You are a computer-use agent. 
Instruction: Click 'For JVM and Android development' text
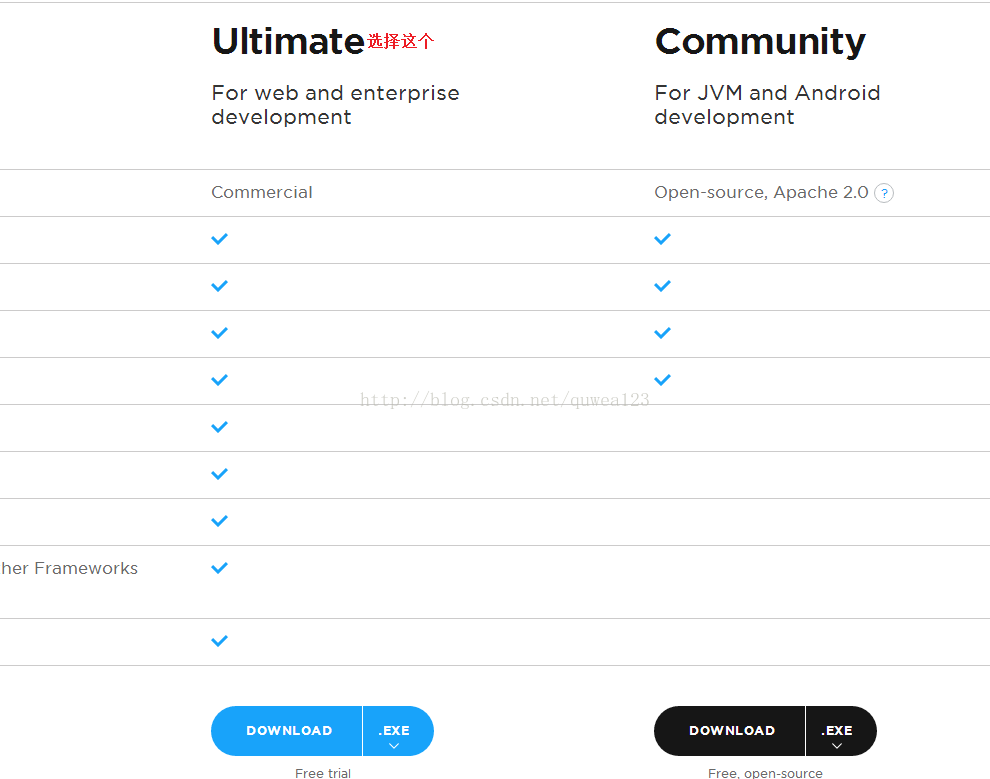767,105
